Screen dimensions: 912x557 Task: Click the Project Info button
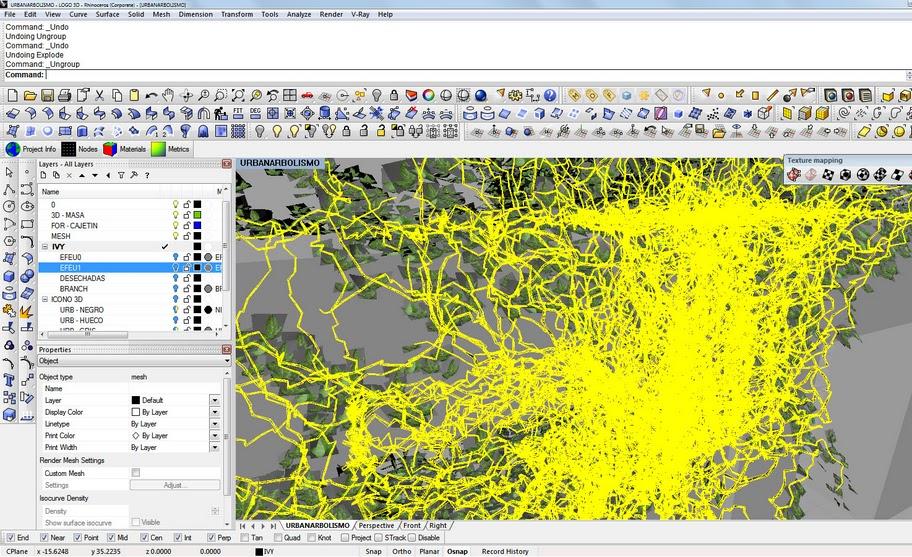[31, 149]
